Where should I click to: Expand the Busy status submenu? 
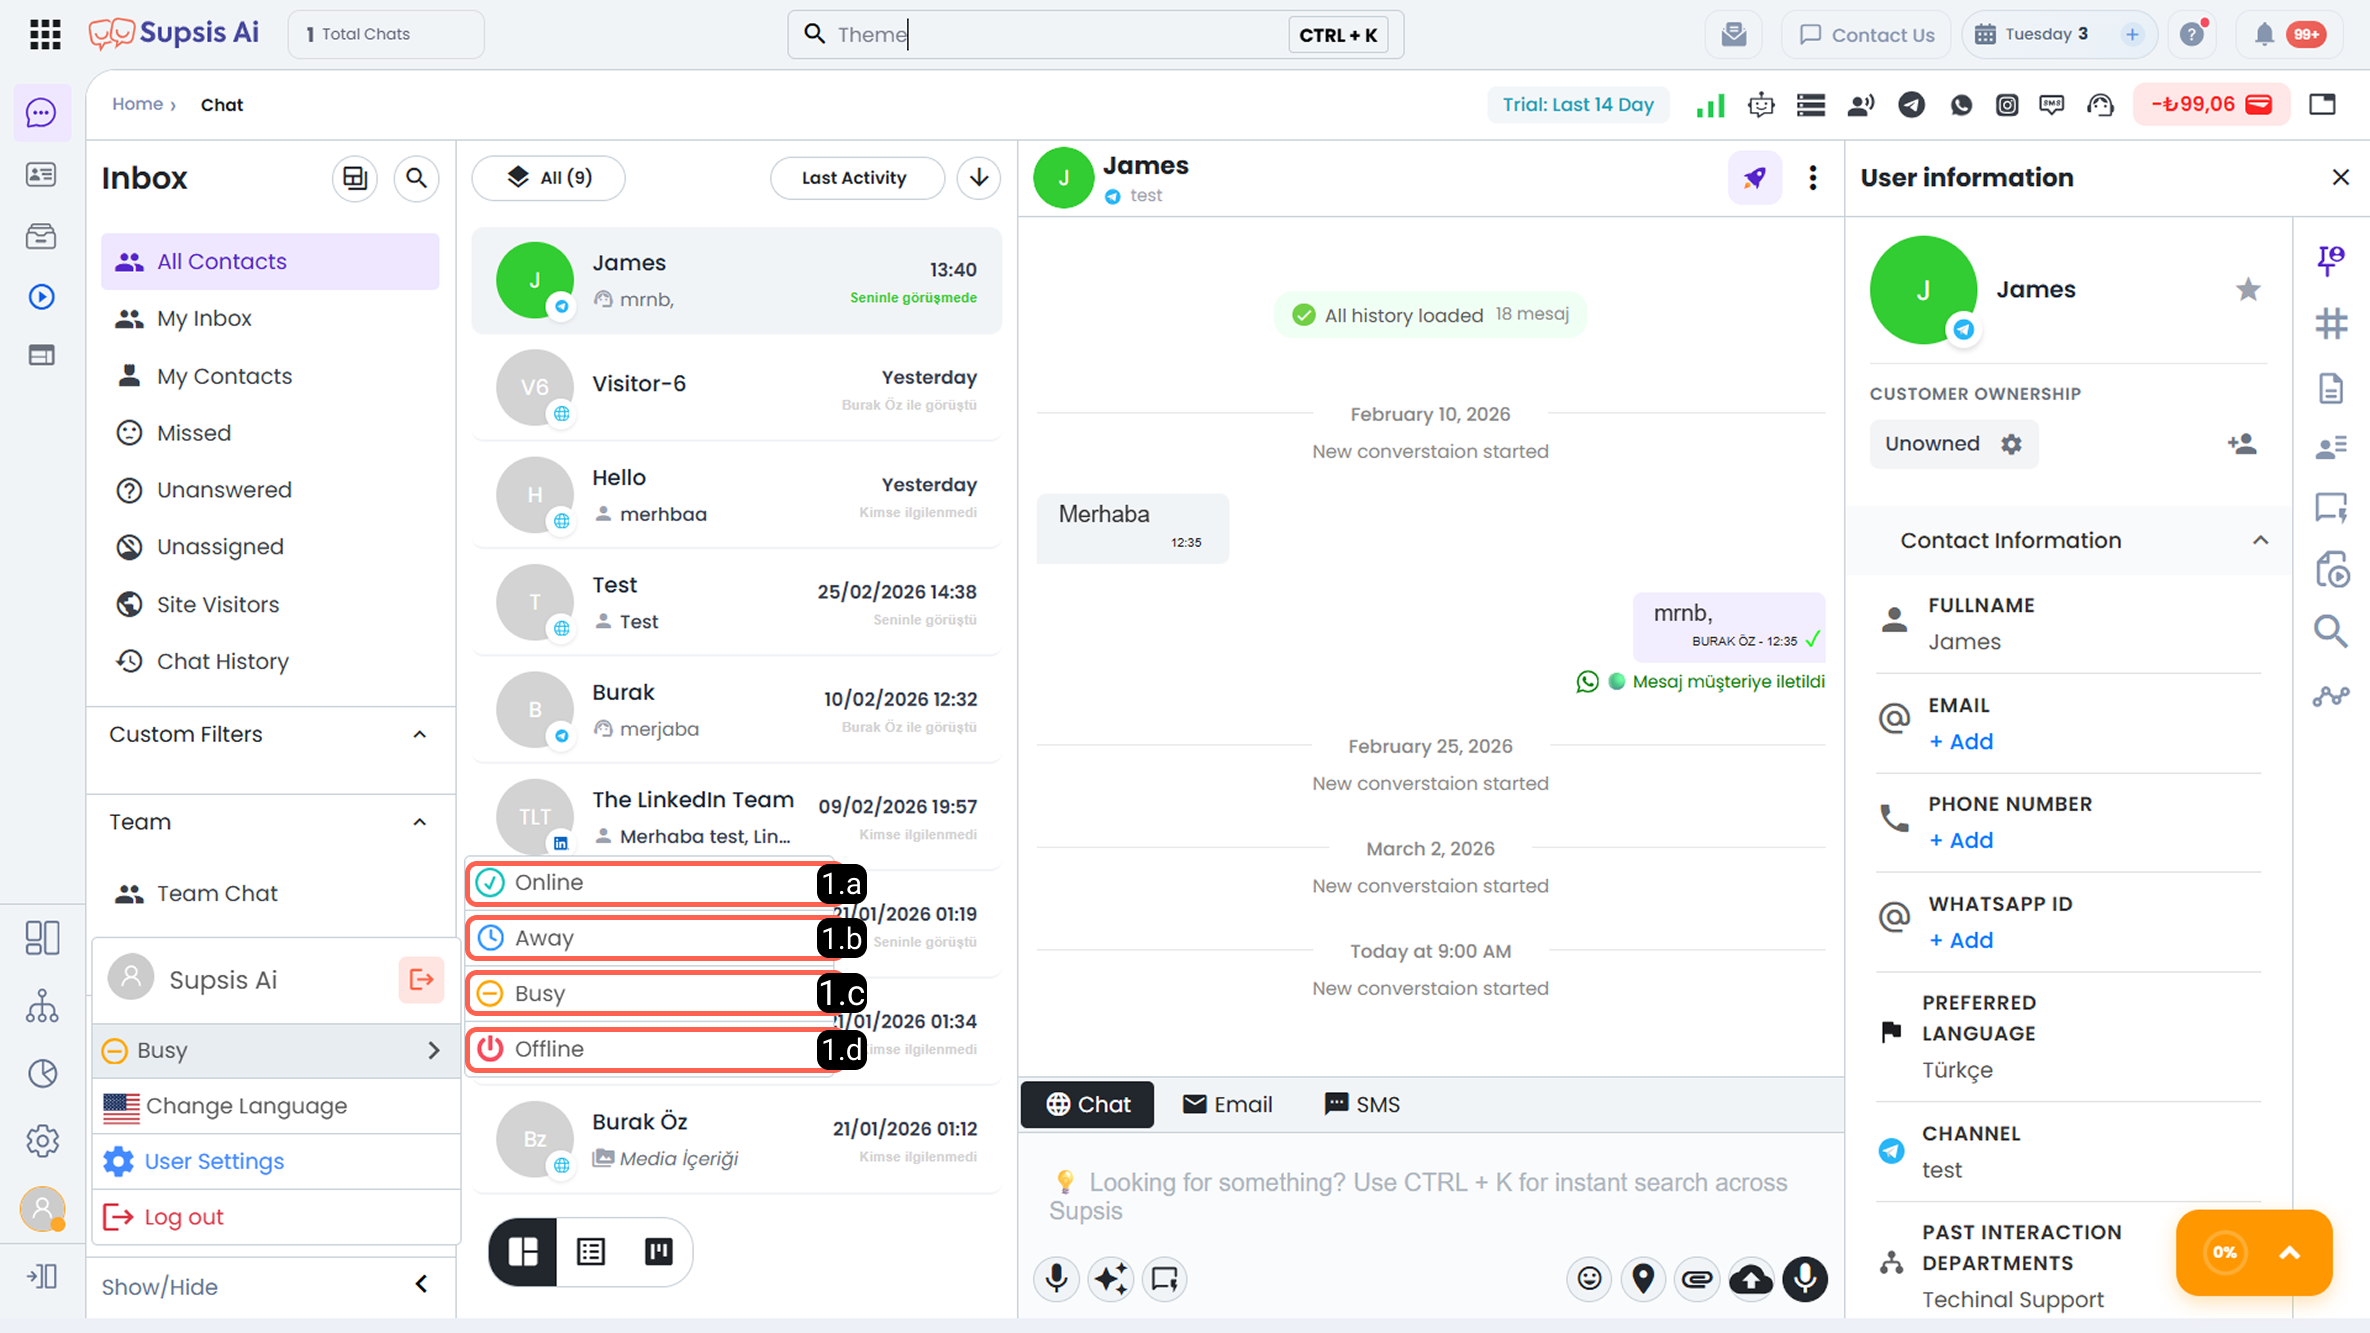click(275, 1050)
